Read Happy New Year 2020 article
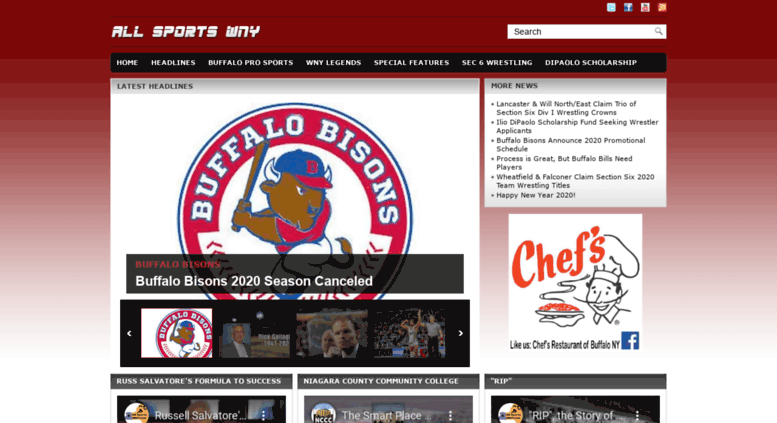This screenshot has height=423, width=777. 536,195
